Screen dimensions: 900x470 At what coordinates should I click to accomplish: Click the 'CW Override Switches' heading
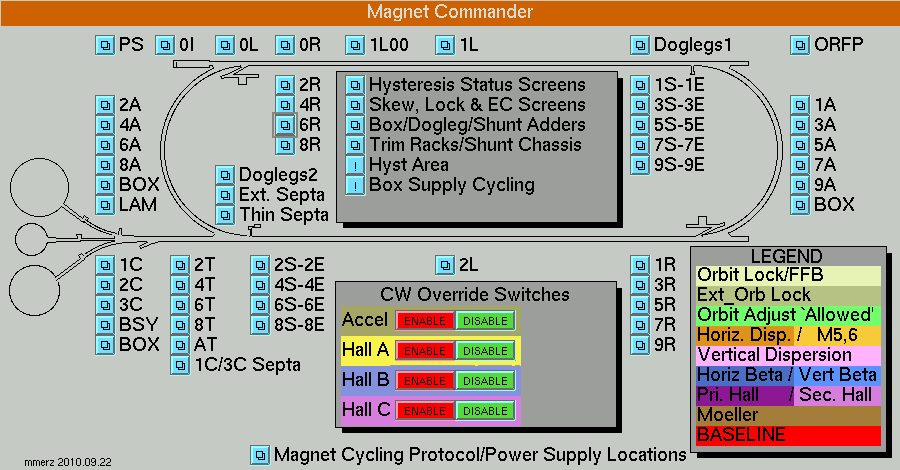tap(475, 294)
